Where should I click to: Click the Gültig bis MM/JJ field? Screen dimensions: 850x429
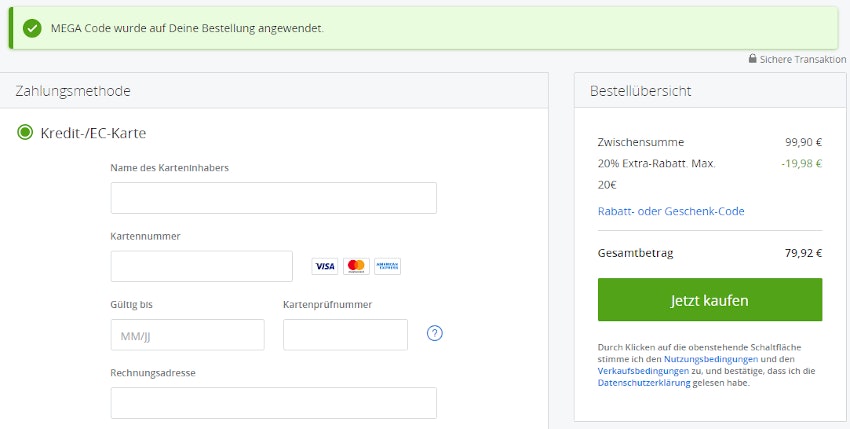click(187, 335)
